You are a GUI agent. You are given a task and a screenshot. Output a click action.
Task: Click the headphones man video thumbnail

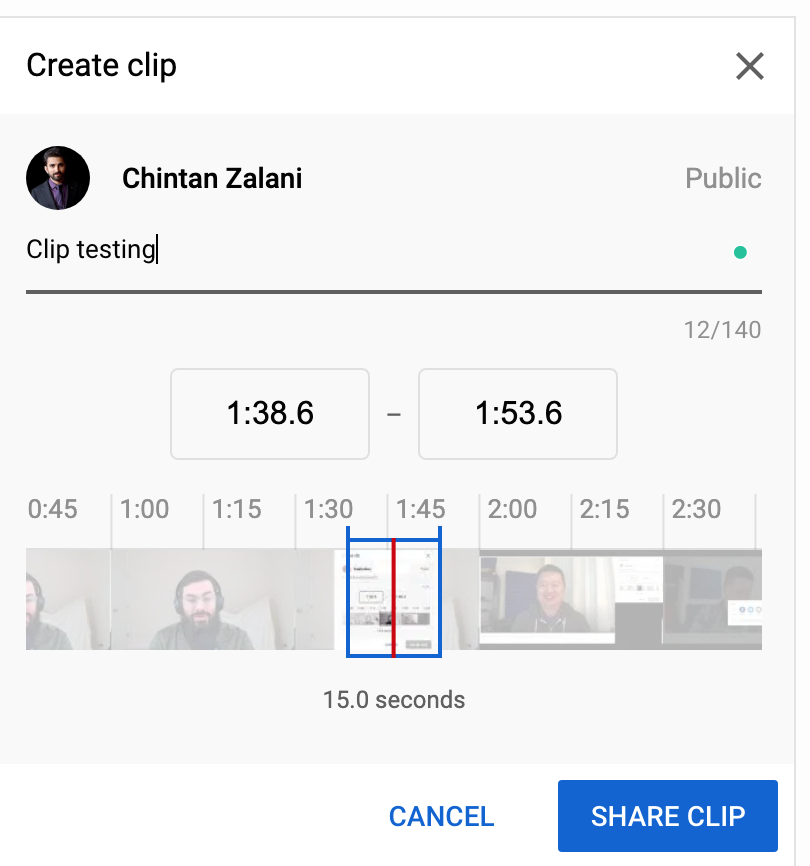coord(200,598)
